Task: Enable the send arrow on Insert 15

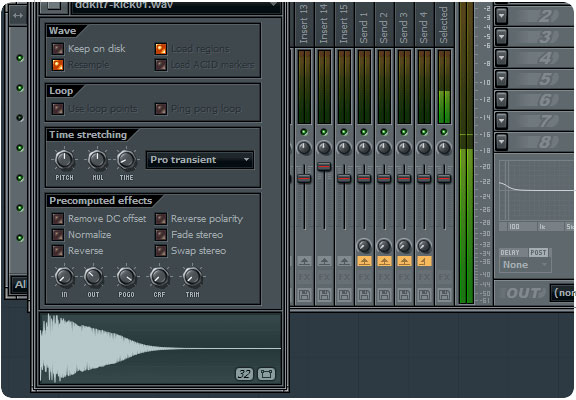Action: pos(344,261)
